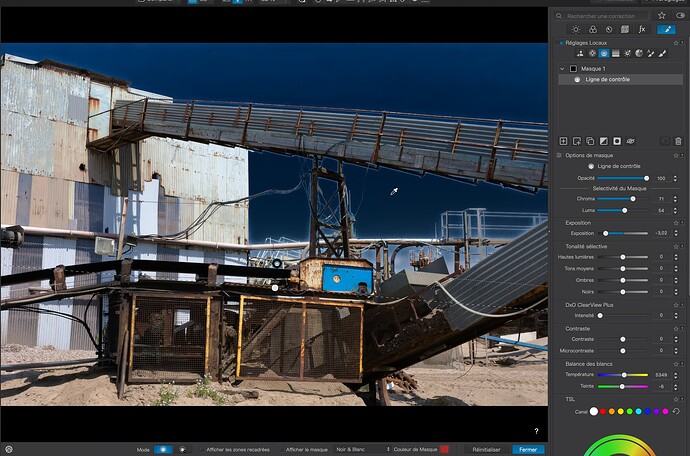690x456 pixels.
Task: Adjust the Chroma selectivity slider
Action: click(622, 199)
